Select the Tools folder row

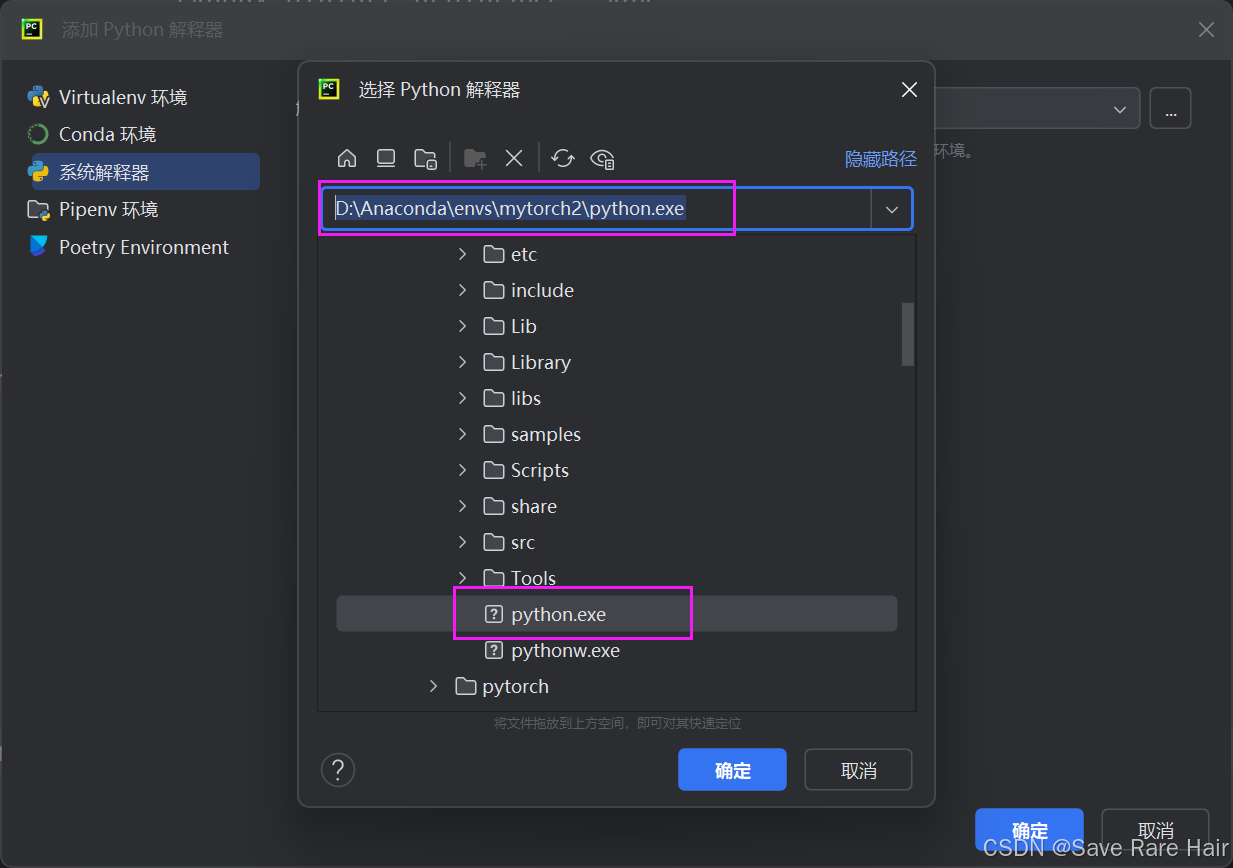(x=616, y=579)
